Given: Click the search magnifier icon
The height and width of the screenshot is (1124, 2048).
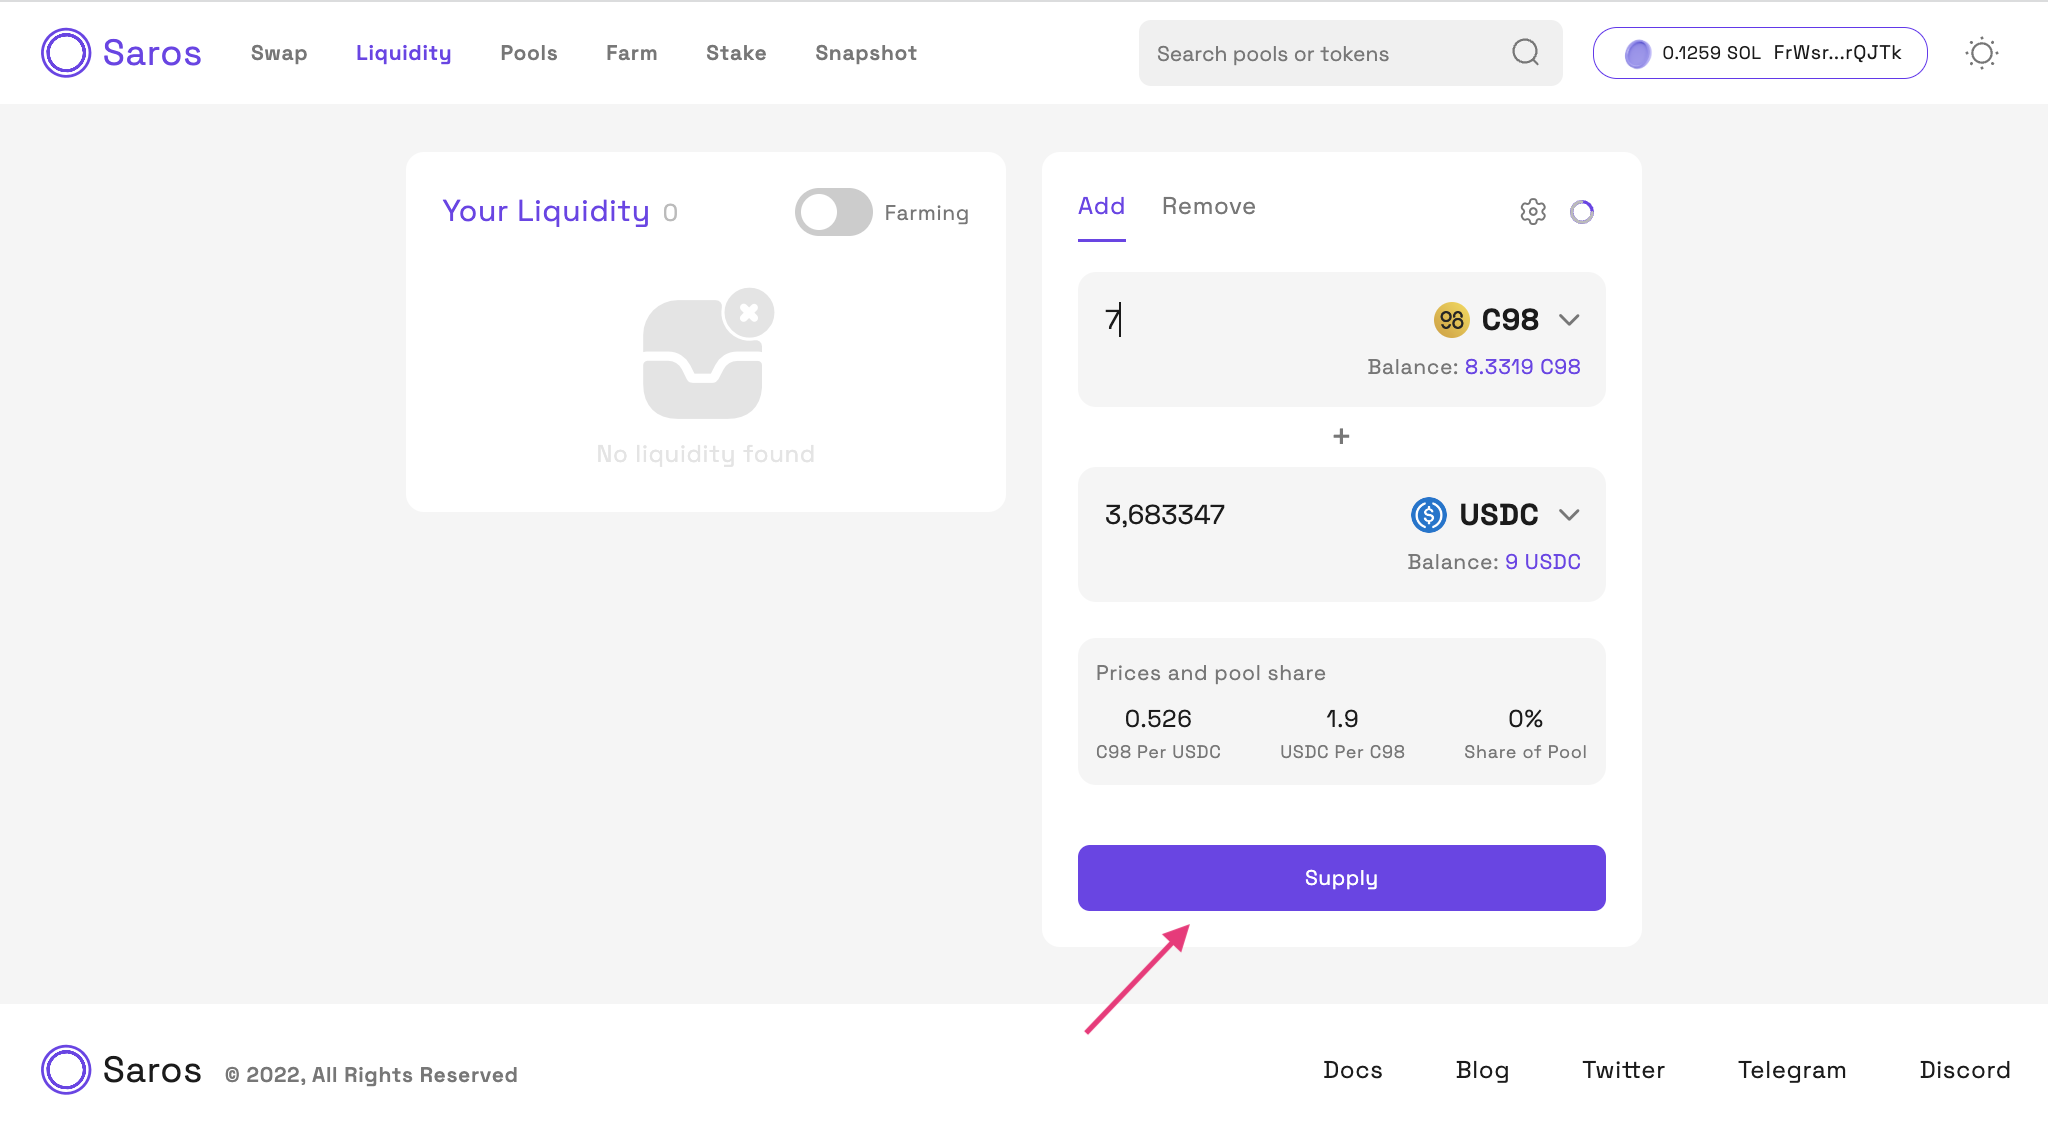Looking at the screenshot, I should 1525,52.
